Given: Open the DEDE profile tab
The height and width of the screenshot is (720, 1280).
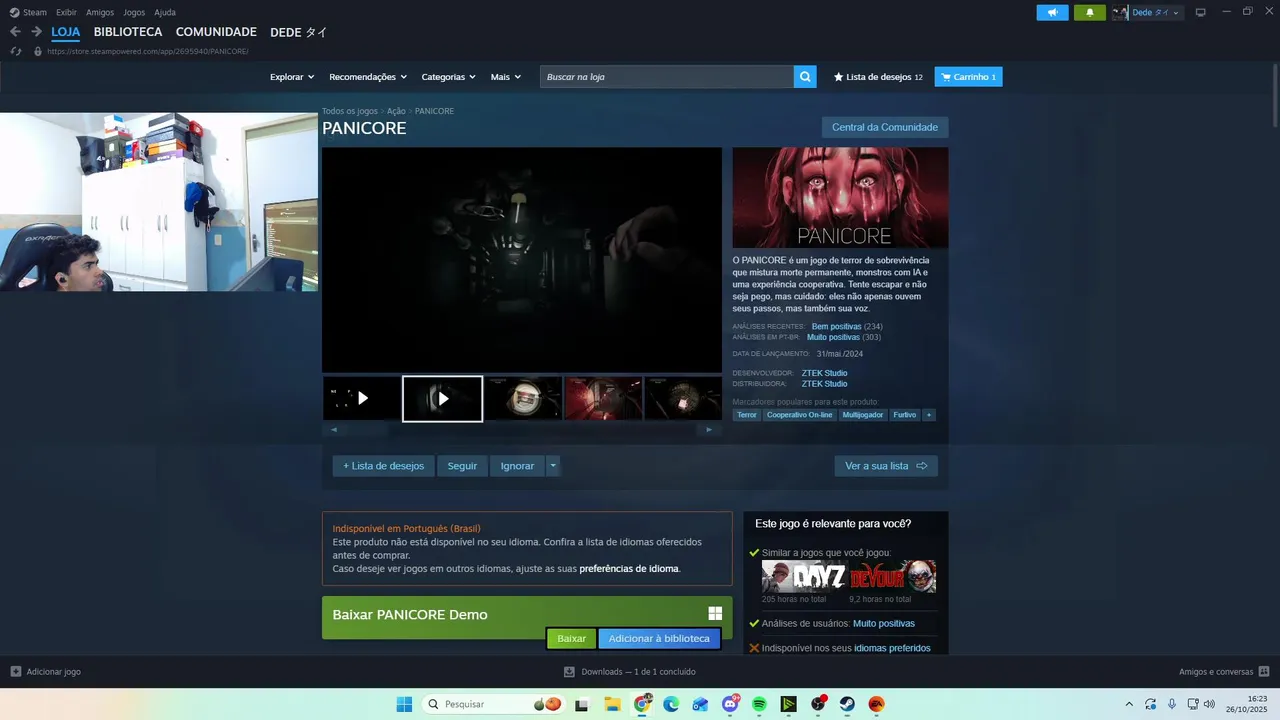Looking at the screenshot, I should [x=298, y=32].
